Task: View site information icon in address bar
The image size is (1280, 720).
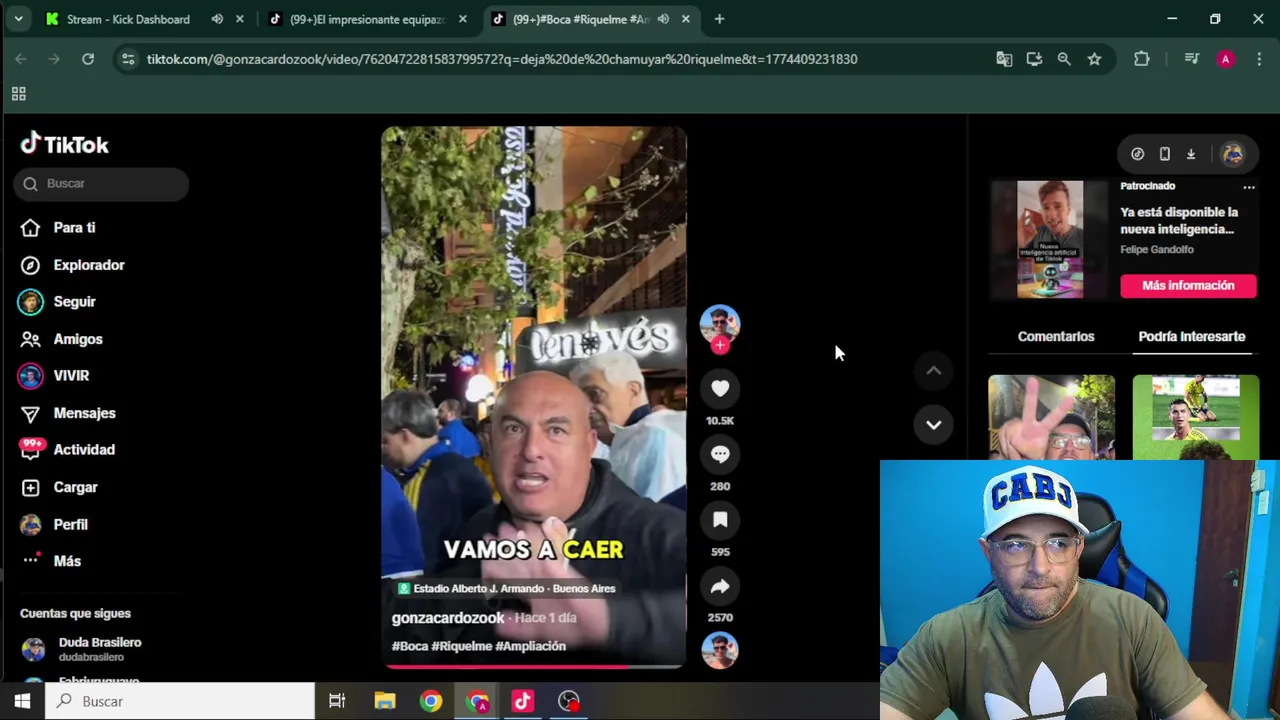Action: (x=127, y=59)
